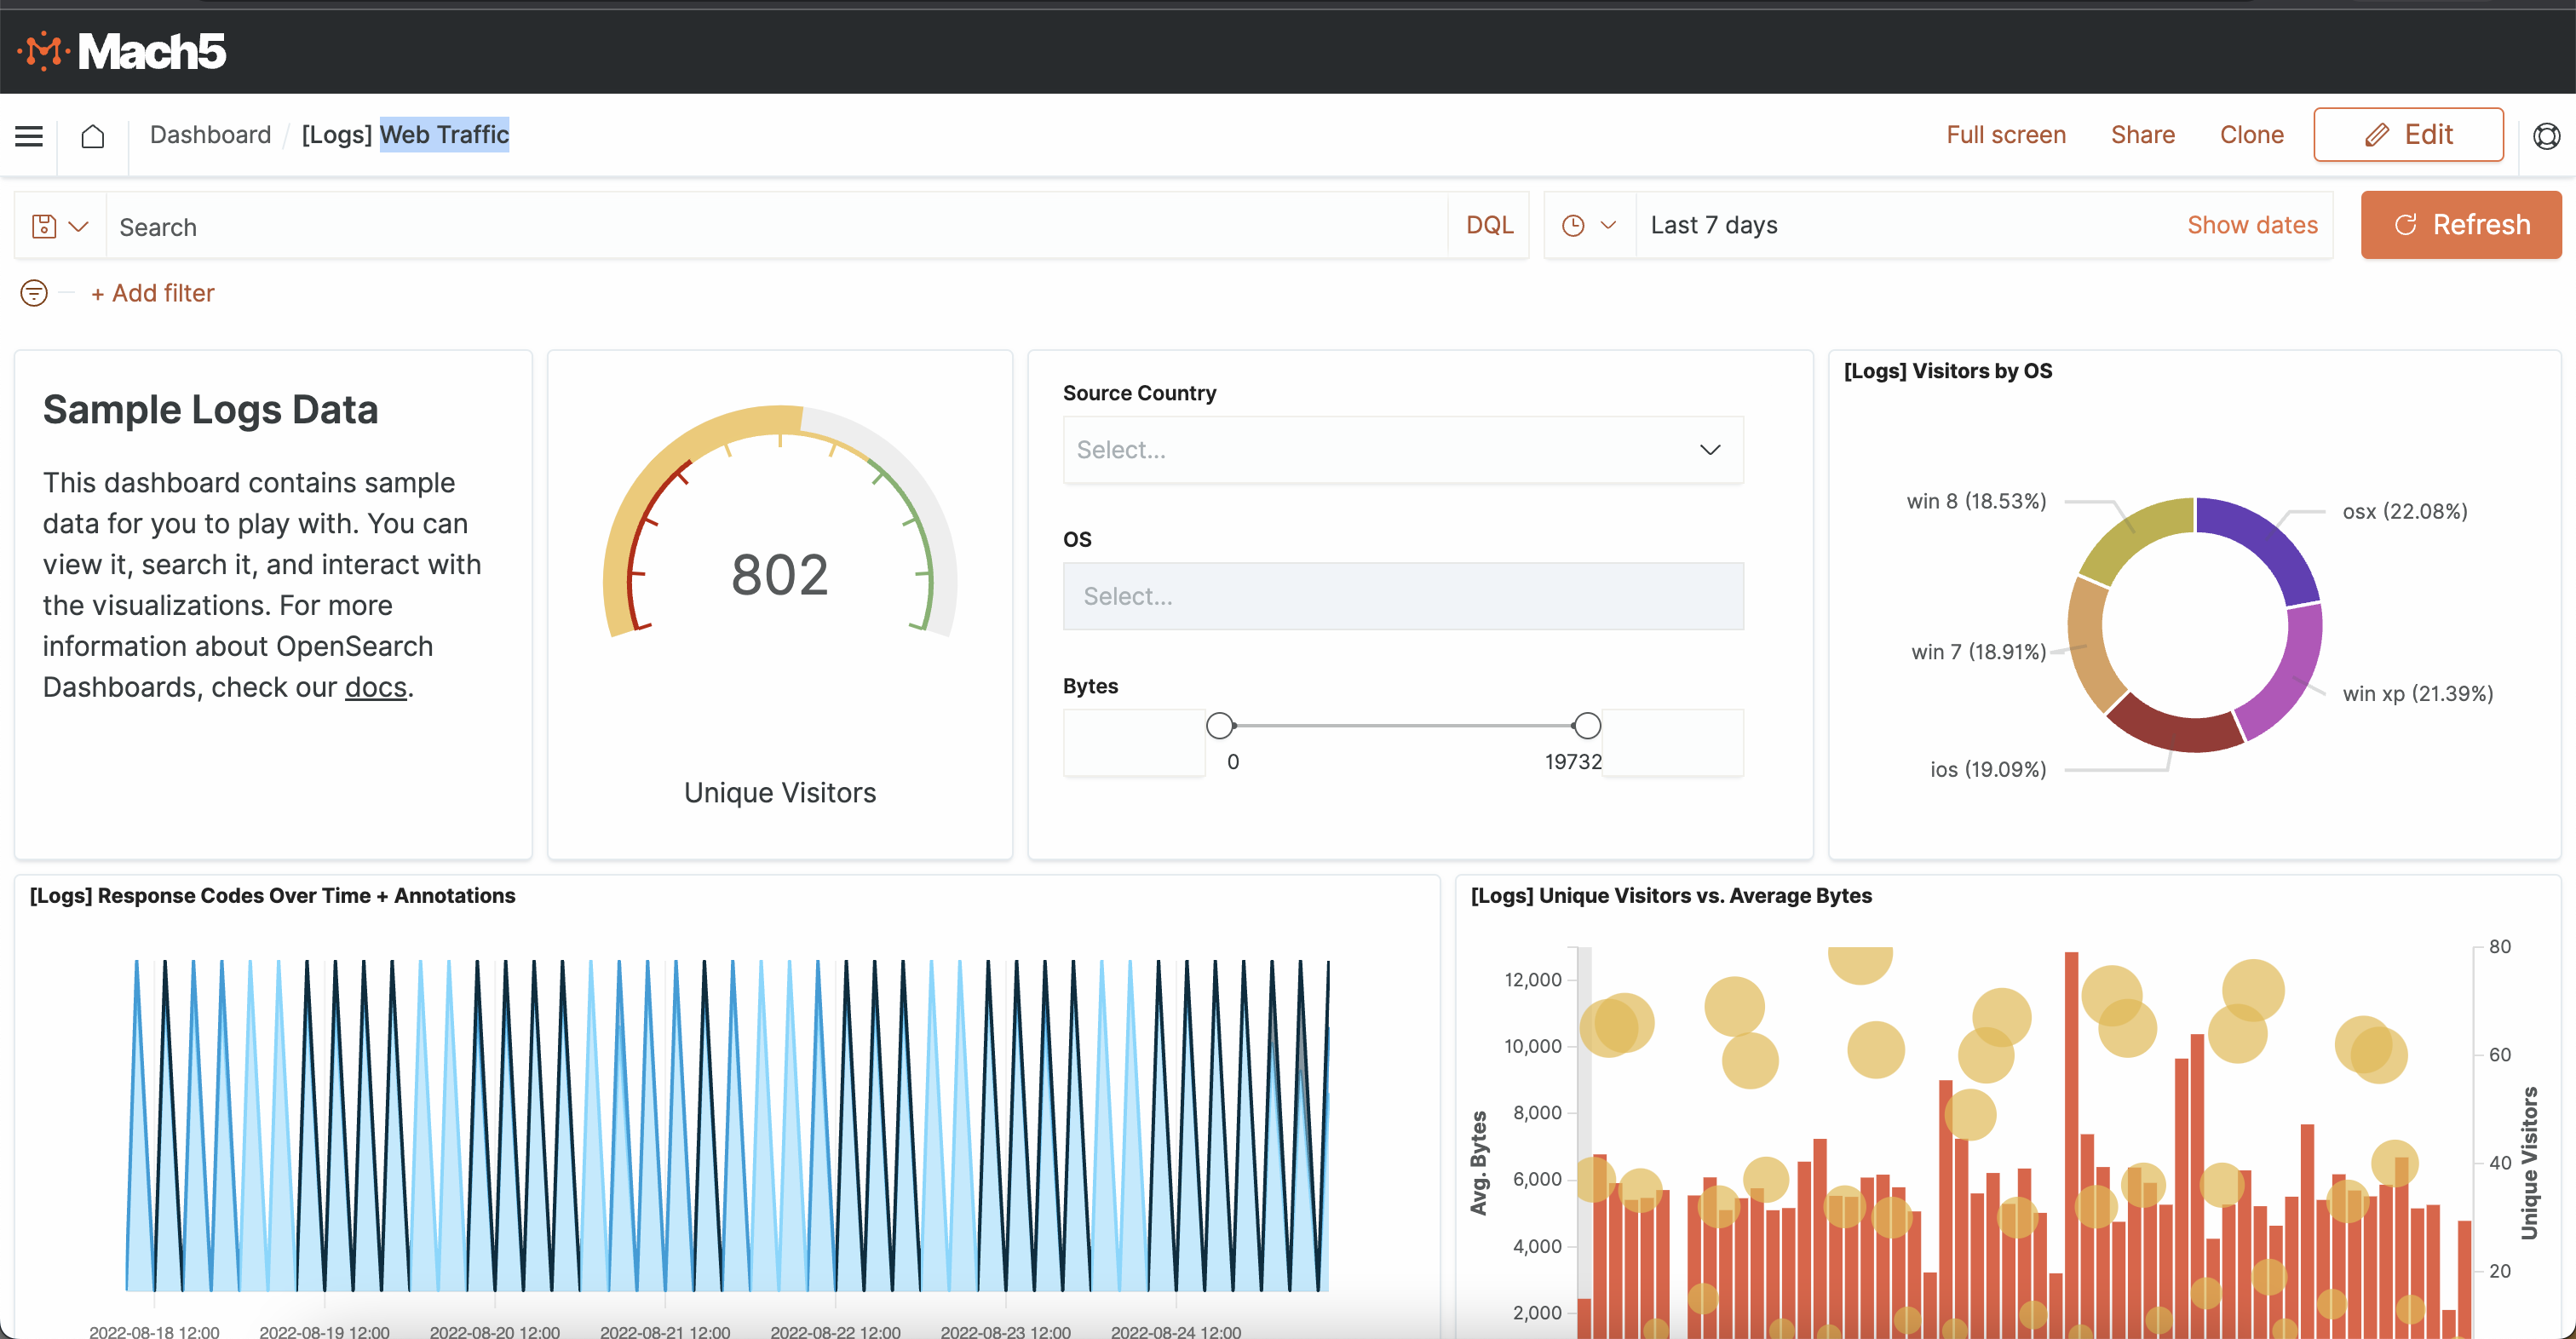Click Add filter to create a new filter
The height and width of the screenshot is (1339, 2576).
[152, 293]
